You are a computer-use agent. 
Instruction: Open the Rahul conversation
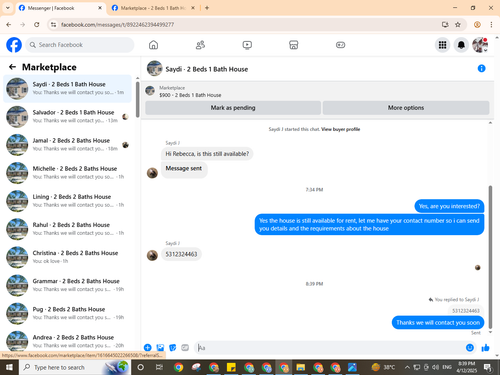click(67, 229)
